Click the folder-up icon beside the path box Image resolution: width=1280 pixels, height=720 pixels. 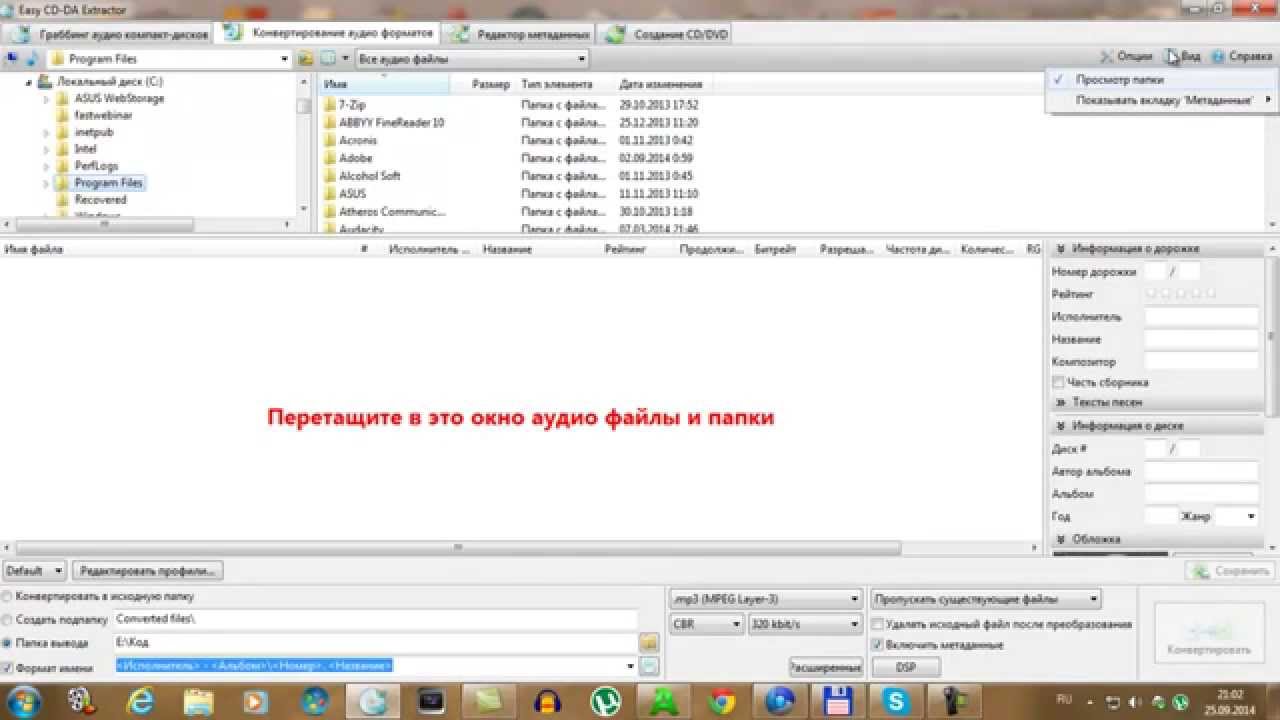(306, 59)
